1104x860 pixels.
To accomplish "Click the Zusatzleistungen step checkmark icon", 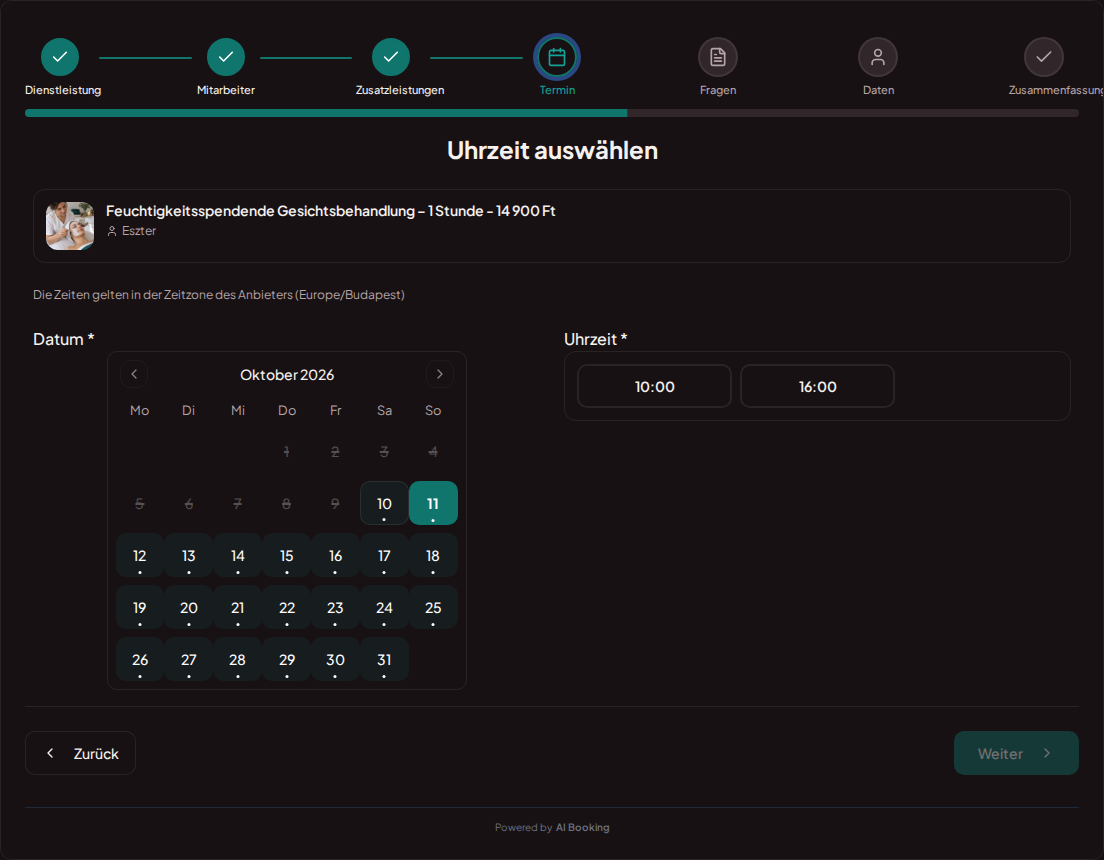I will pos(391,57).
